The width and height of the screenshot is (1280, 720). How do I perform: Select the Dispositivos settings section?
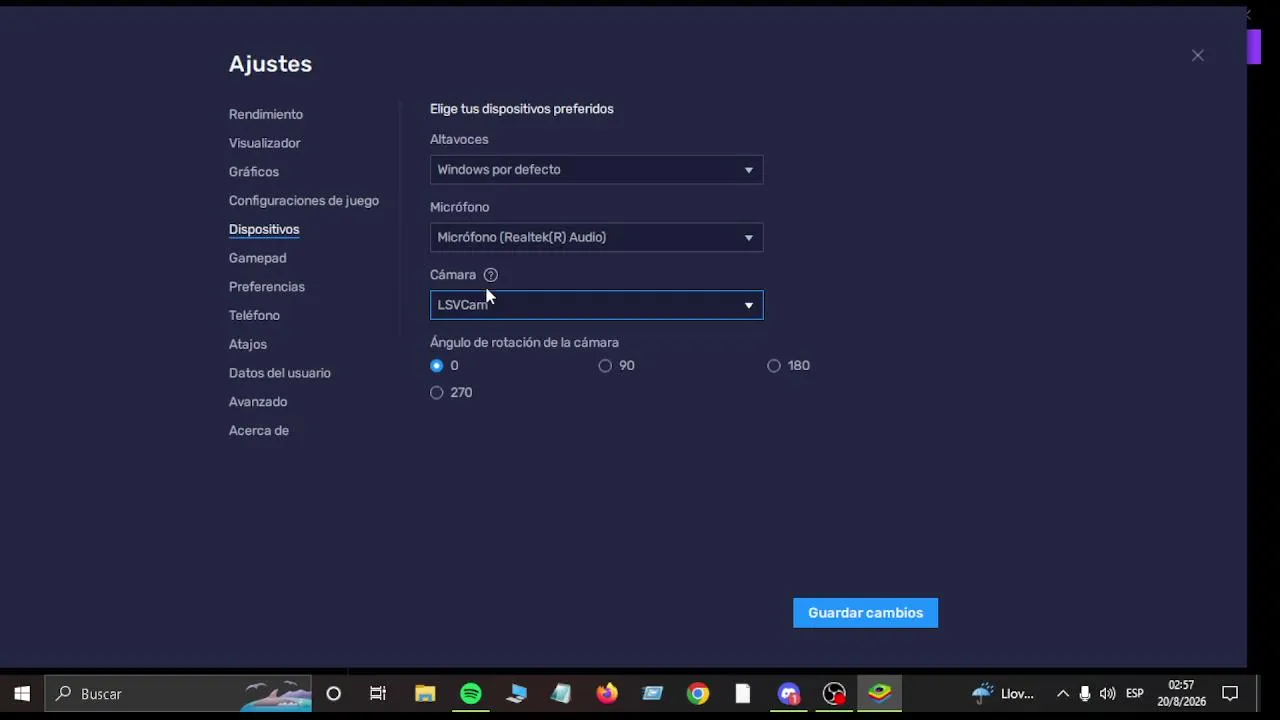(x=264, y=229)
